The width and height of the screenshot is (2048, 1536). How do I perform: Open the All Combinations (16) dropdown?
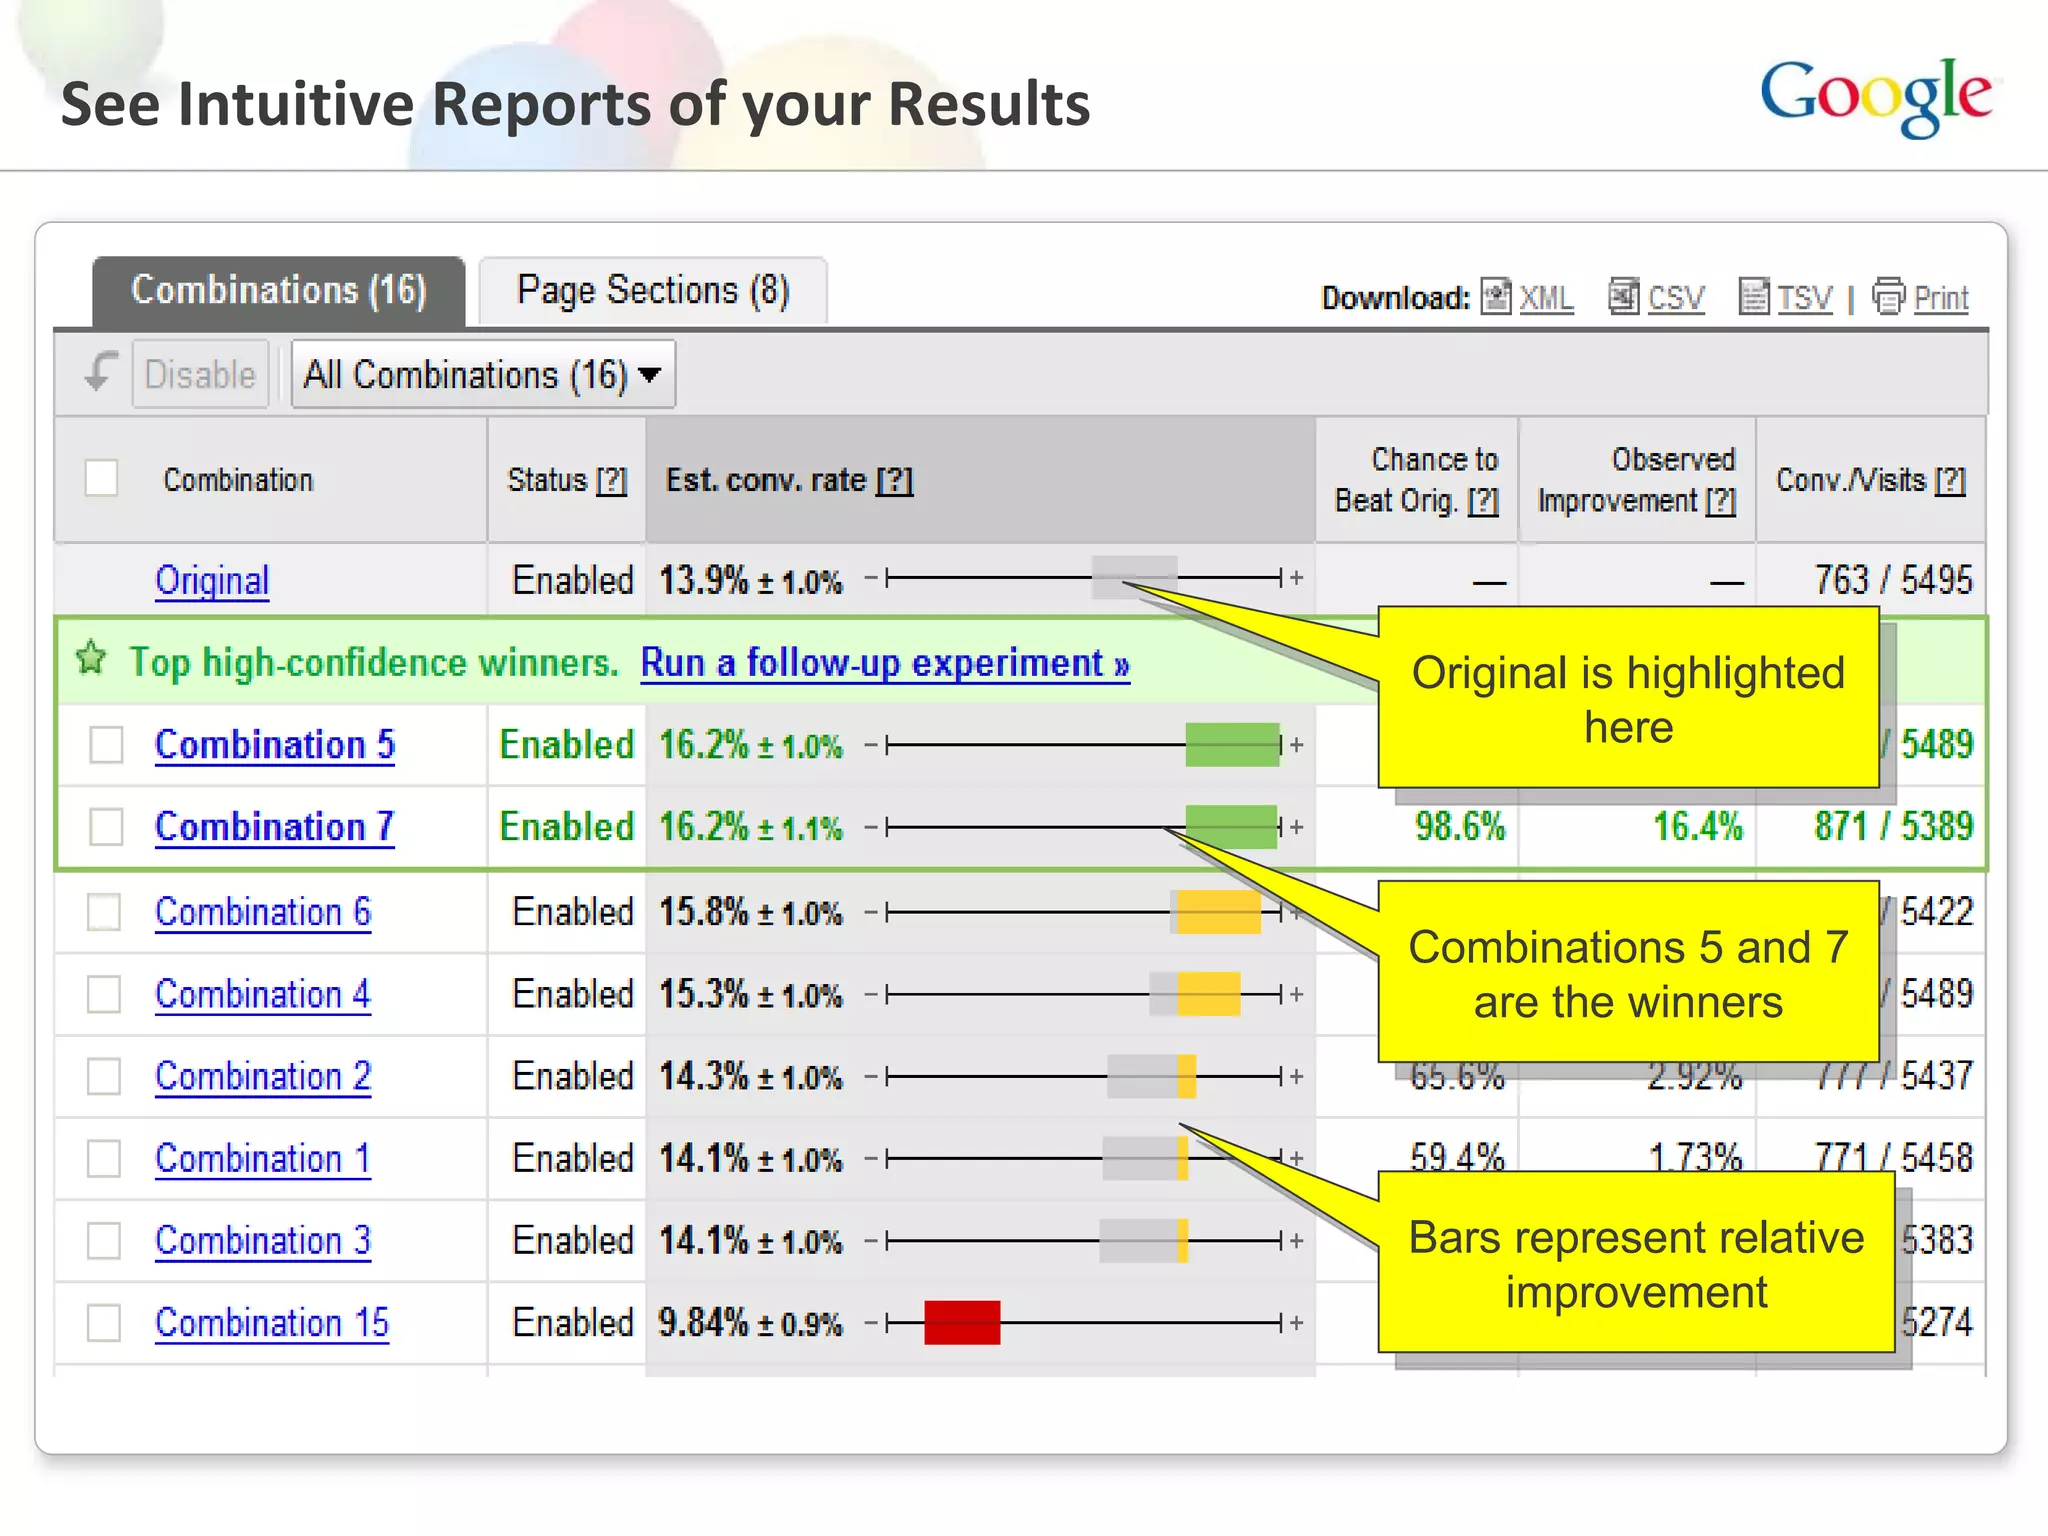pos(483,374)
